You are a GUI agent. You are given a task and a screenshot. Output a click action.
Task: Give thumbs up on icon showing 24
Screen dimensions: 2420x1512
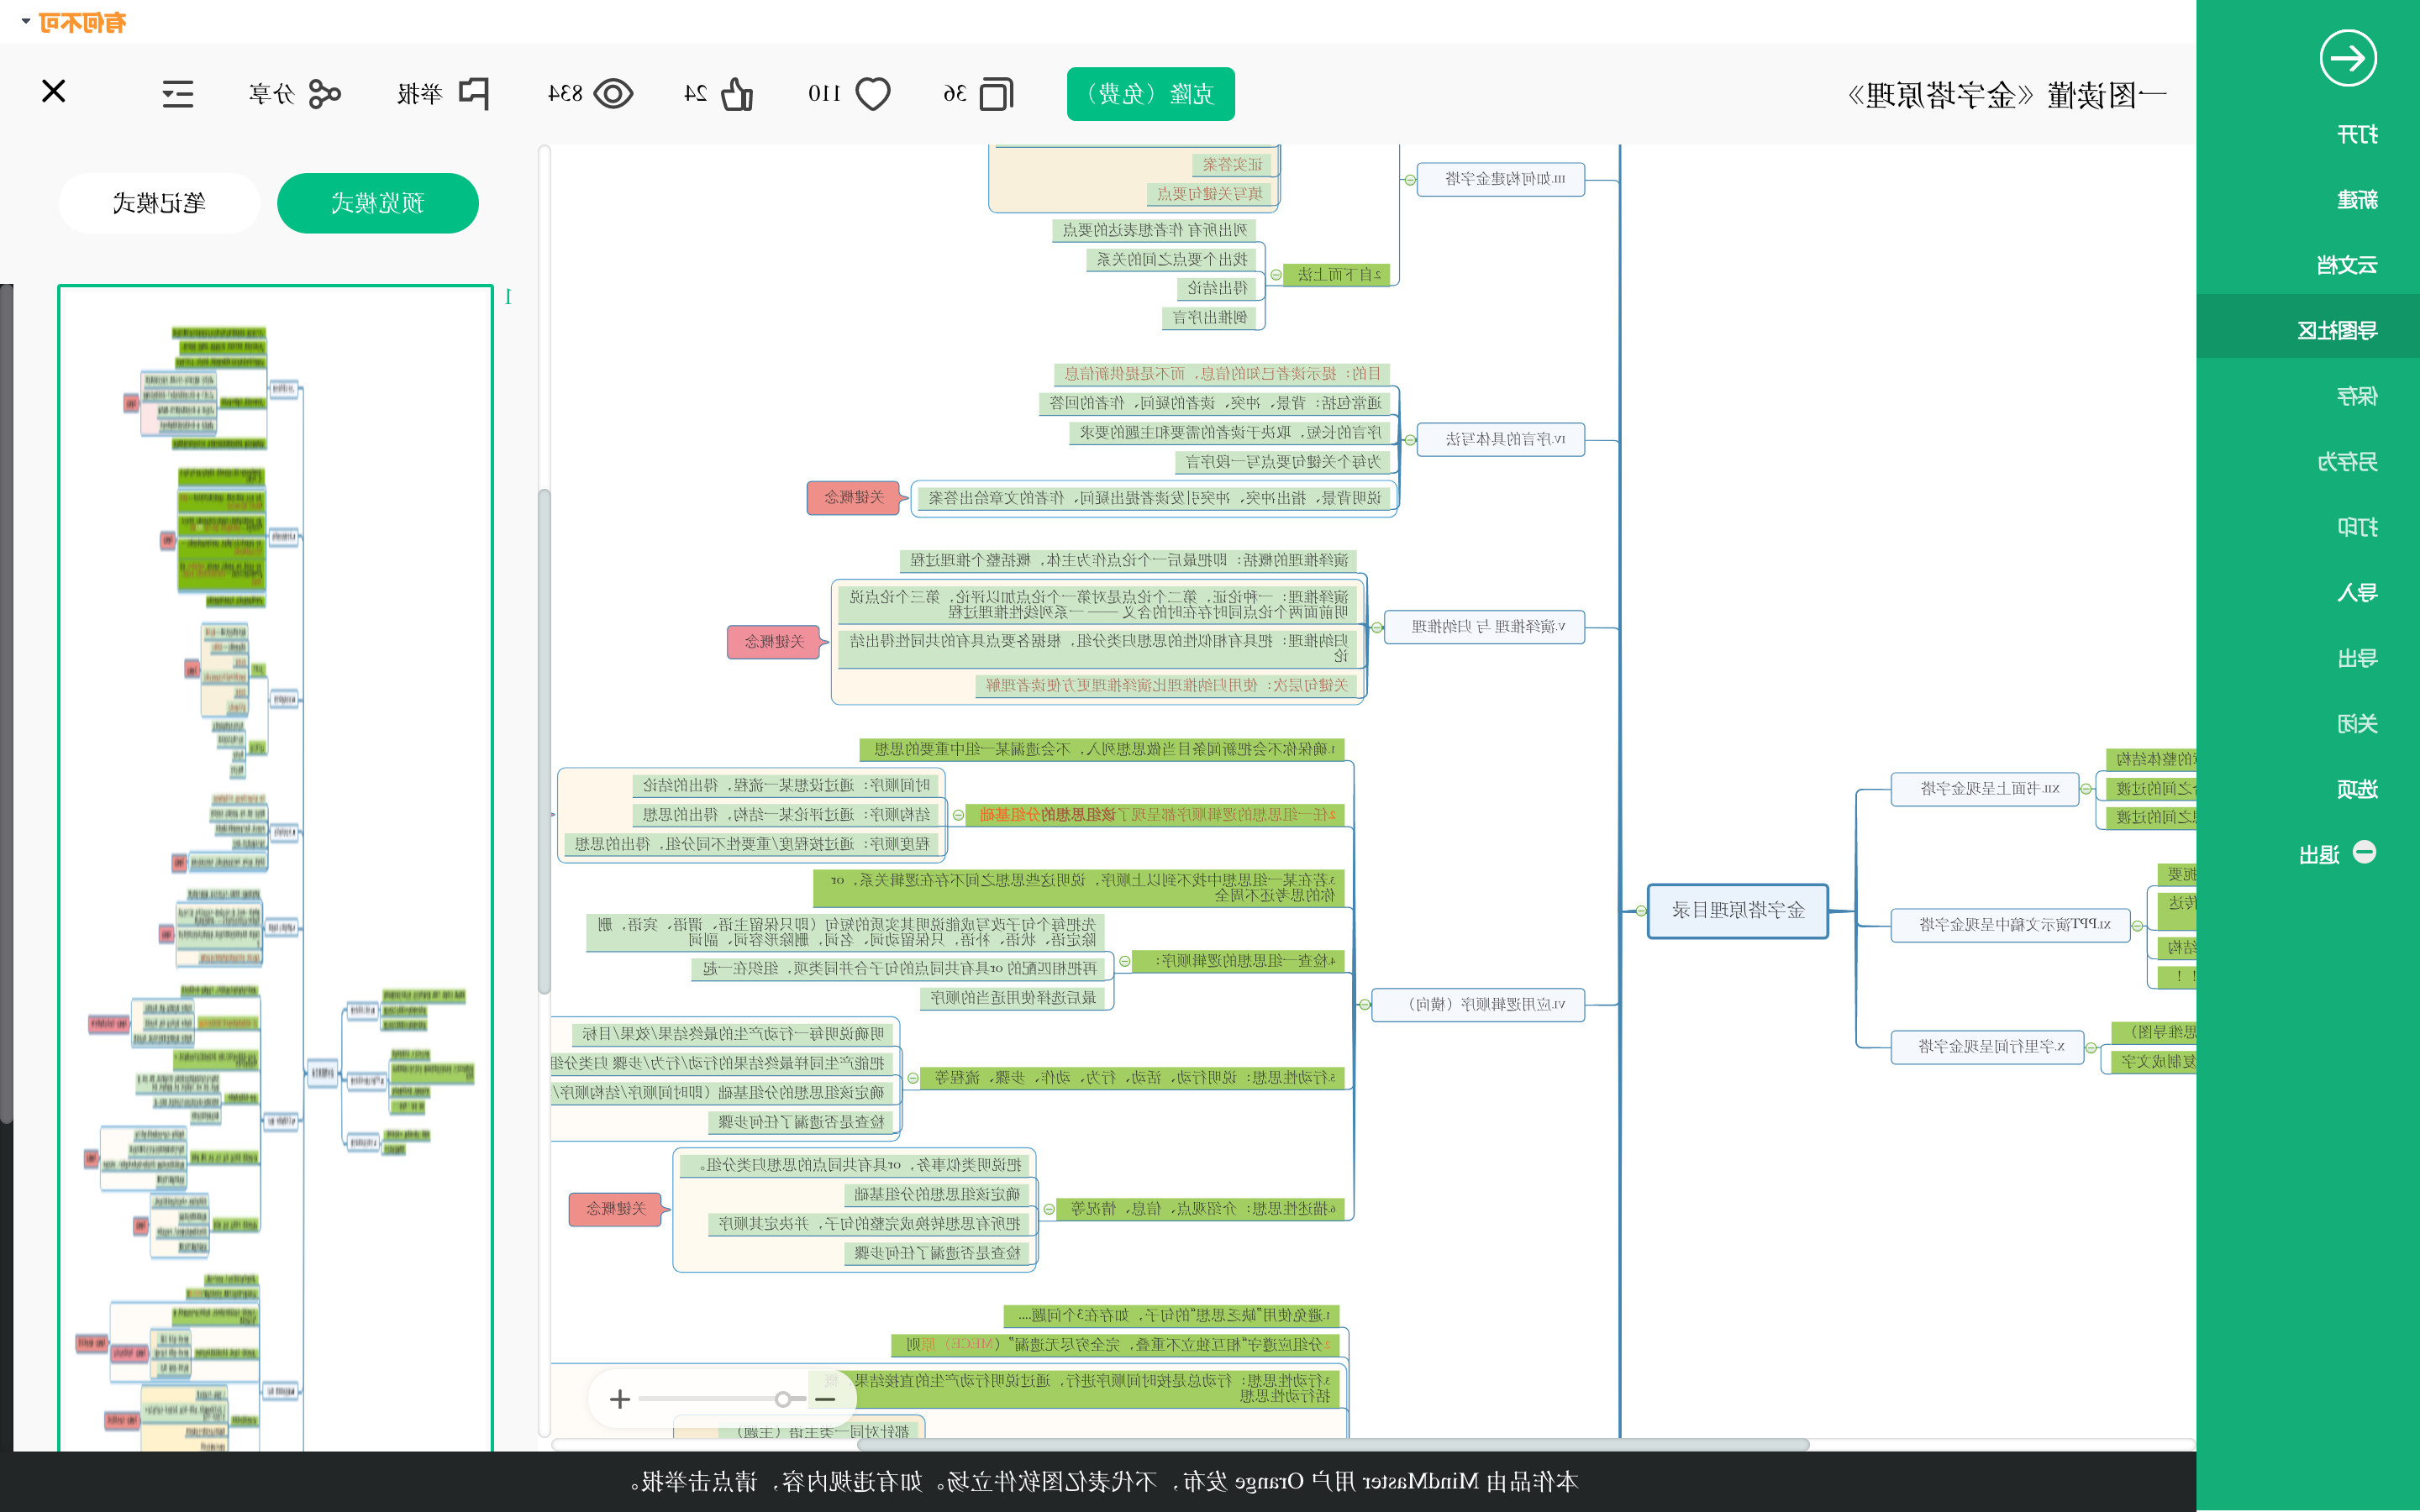737,94
